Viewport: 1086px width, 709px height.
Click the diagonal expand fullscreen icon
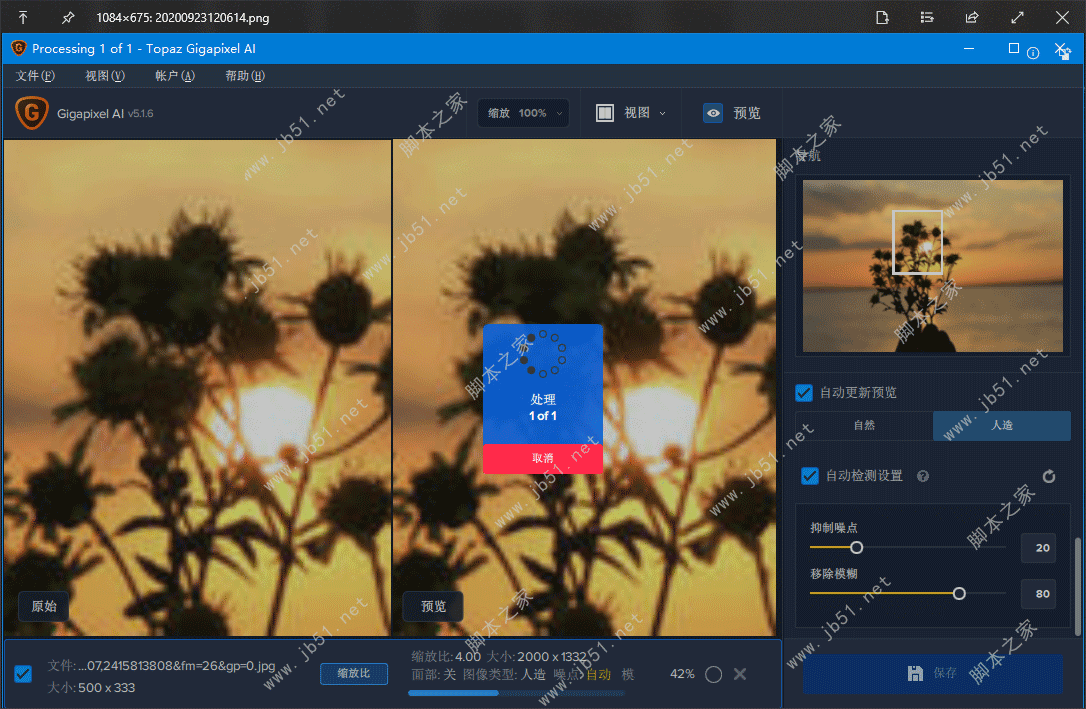1017,17
